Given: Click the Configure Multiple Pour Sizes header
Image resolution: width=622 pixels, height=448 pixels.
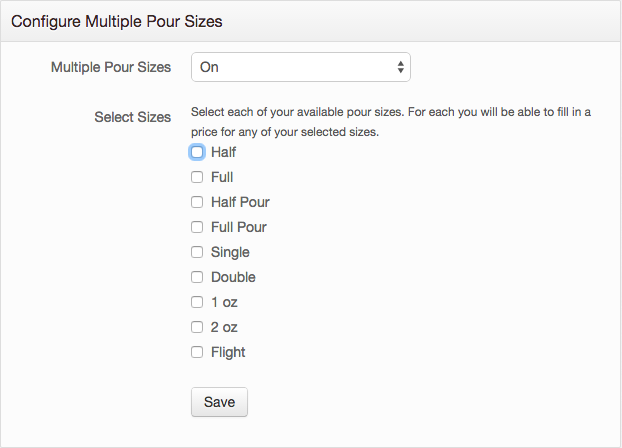Looking at the screenshot, I should pyautogui.click(x=117, y=21).
